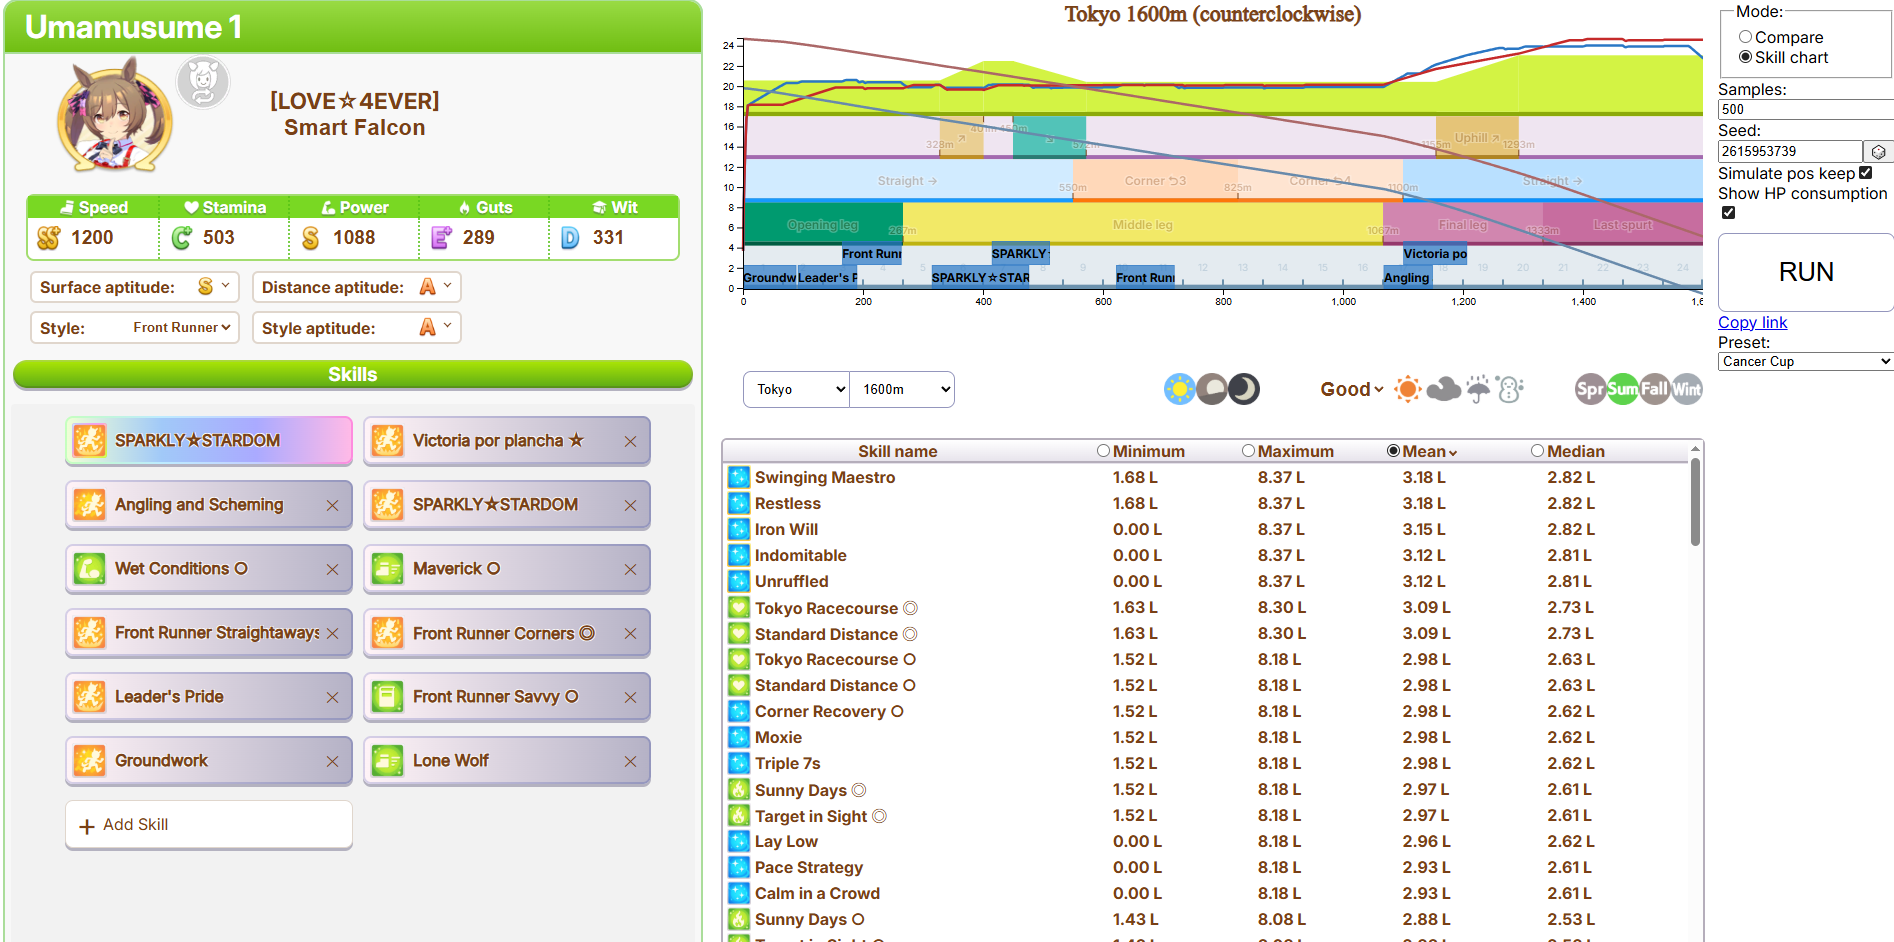The width and height of the screenshot is (1894, 942).
Task: Open the Style dropdown set to Front Runner
Action: point(181,328)
